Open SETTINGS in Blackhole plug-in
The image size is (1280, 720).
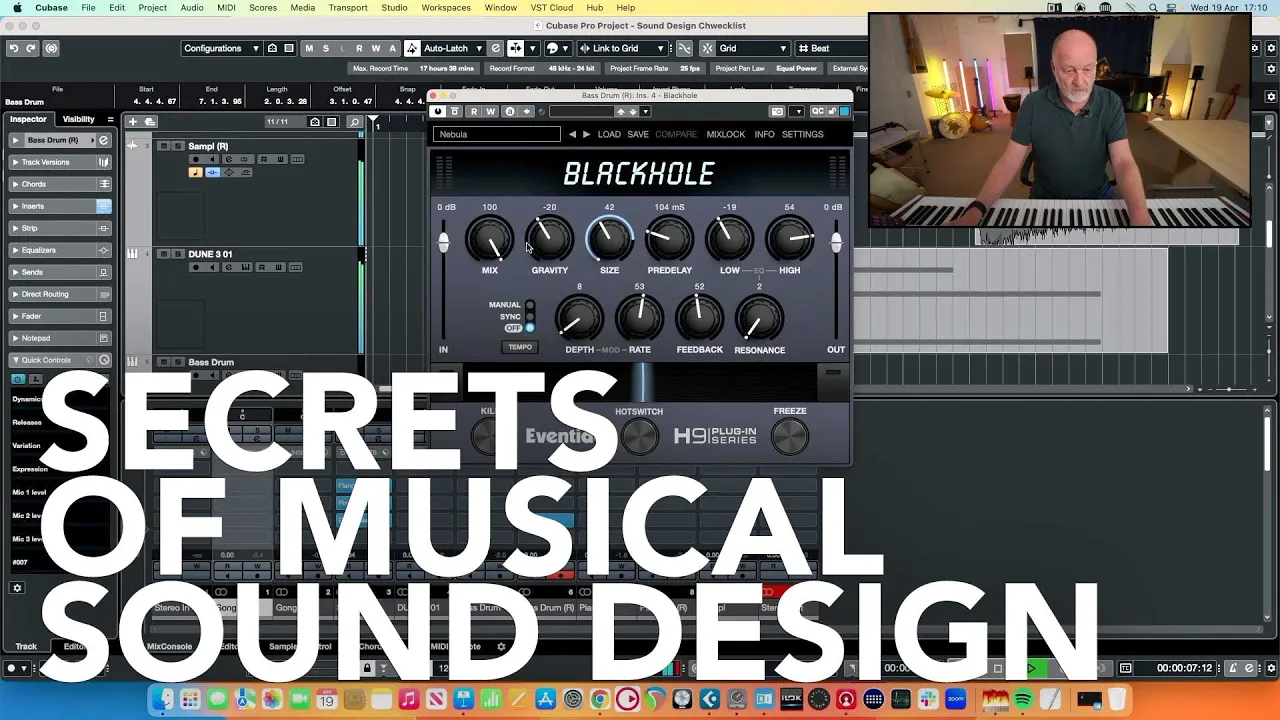tap(803, 134)
